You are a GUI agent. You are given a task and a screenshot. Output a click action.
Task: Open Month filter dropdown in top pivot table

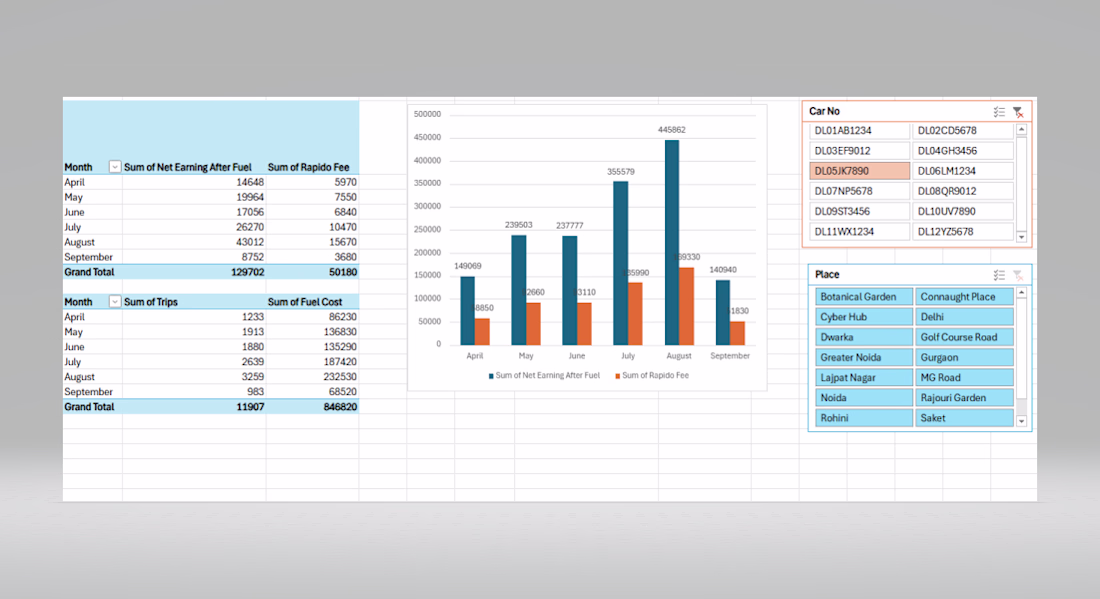[114, 167]
